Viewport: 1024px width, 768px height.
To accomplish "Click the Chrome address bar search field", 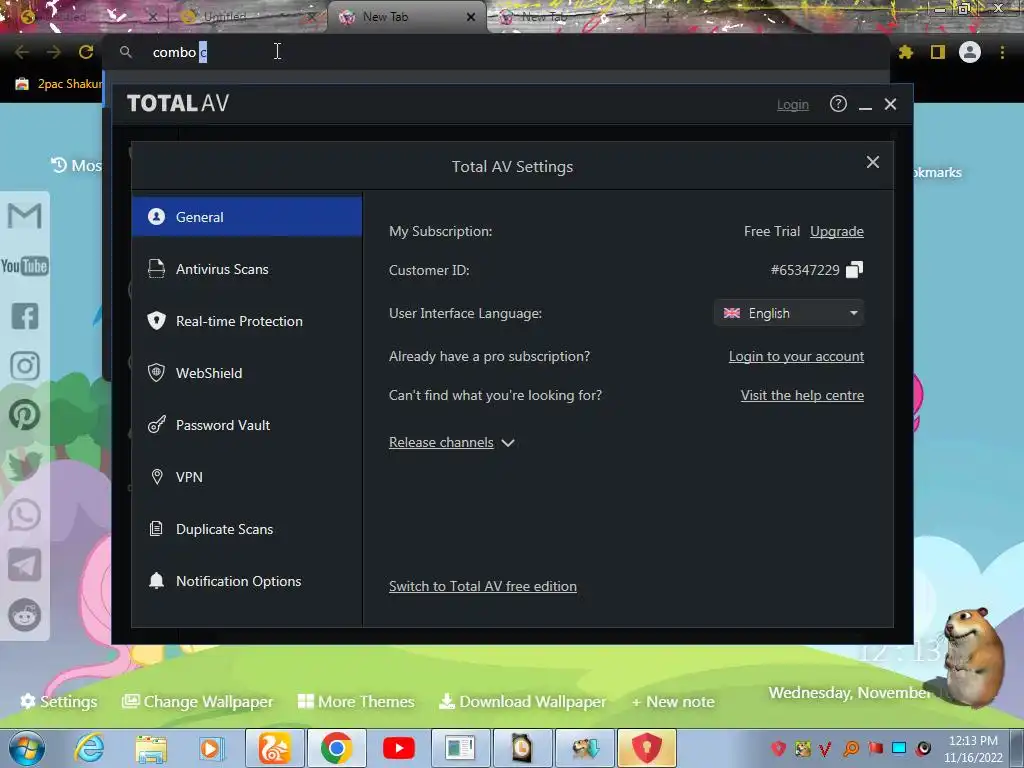I will [x=496, y=52].
